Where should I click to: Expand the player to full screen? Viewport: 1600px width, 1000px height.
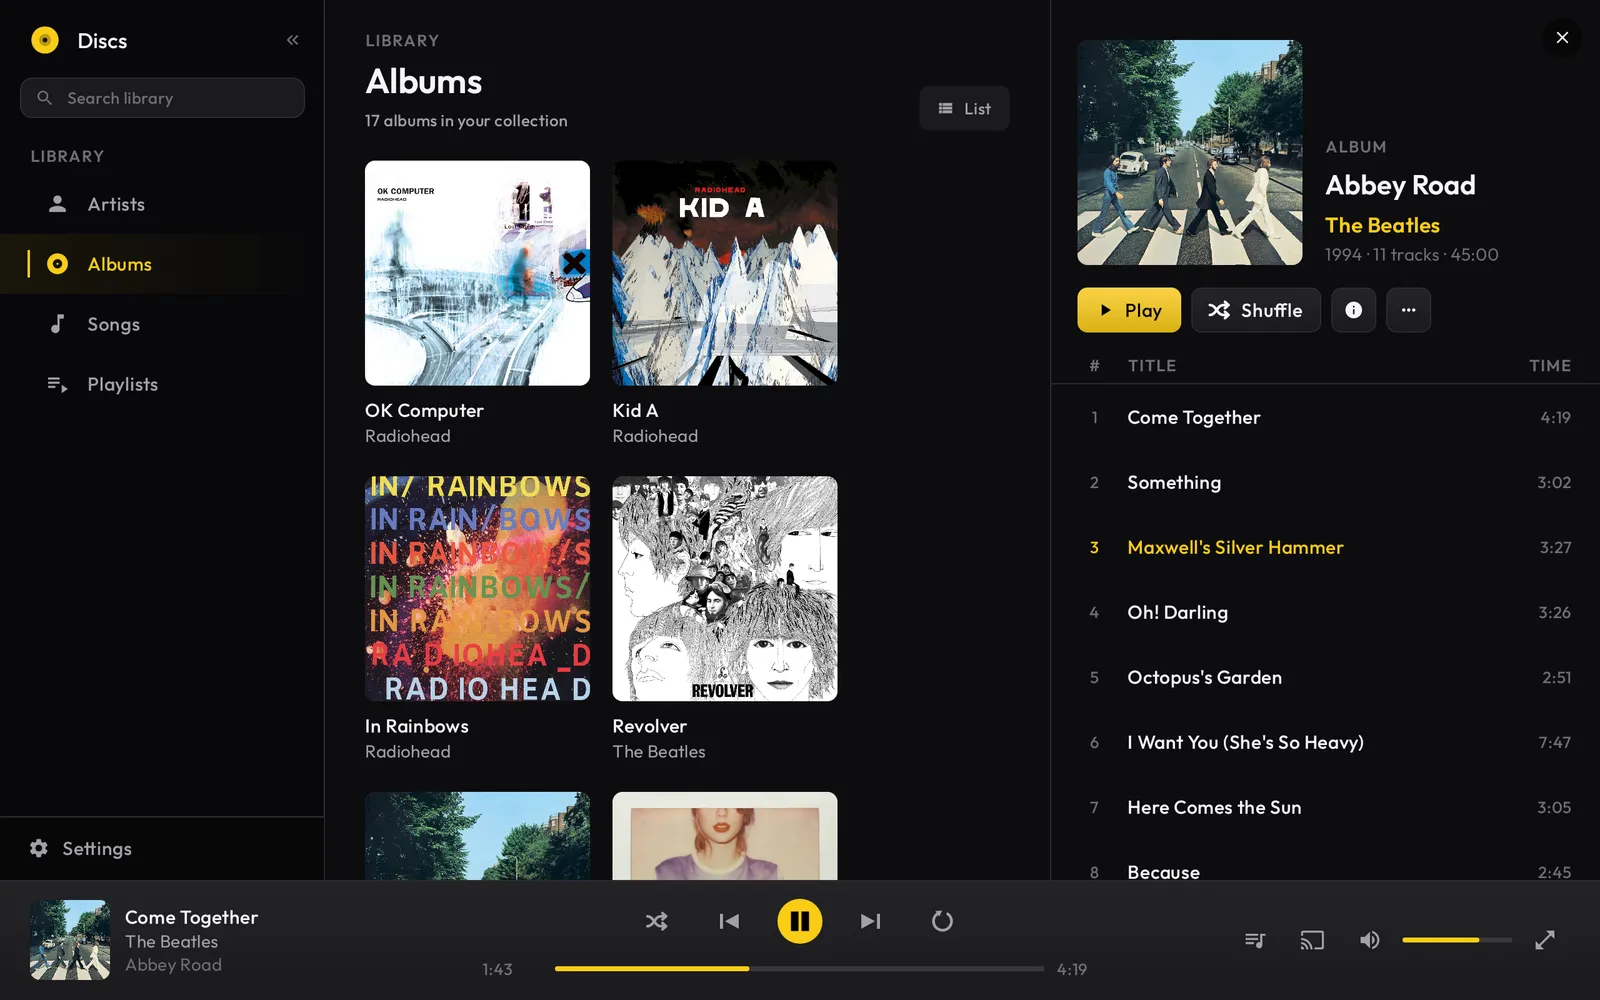pos(1545,940)
